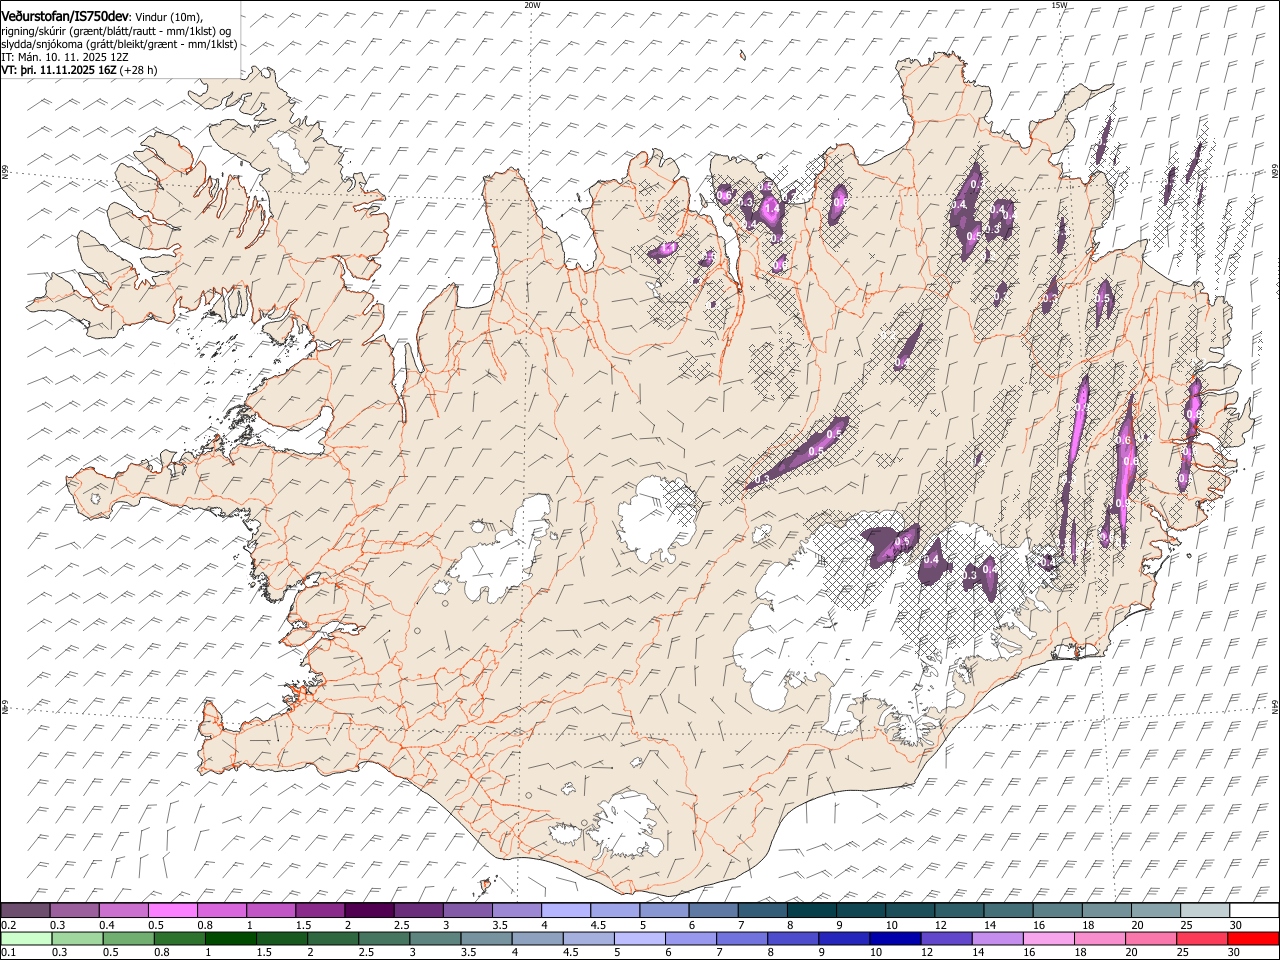The height and width of the screenshot is (960, 1280).
Task: Select the 4 grey-blue swatch in lower legend
Action: click(x=537, y=939)
